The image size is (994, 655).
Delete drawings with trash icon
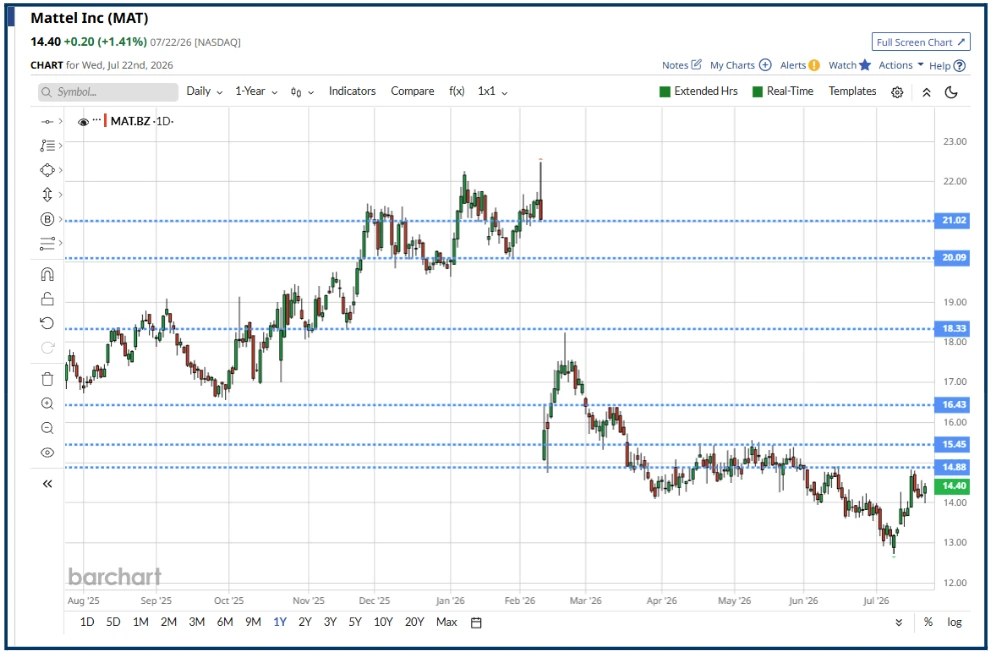pos(47,379)
